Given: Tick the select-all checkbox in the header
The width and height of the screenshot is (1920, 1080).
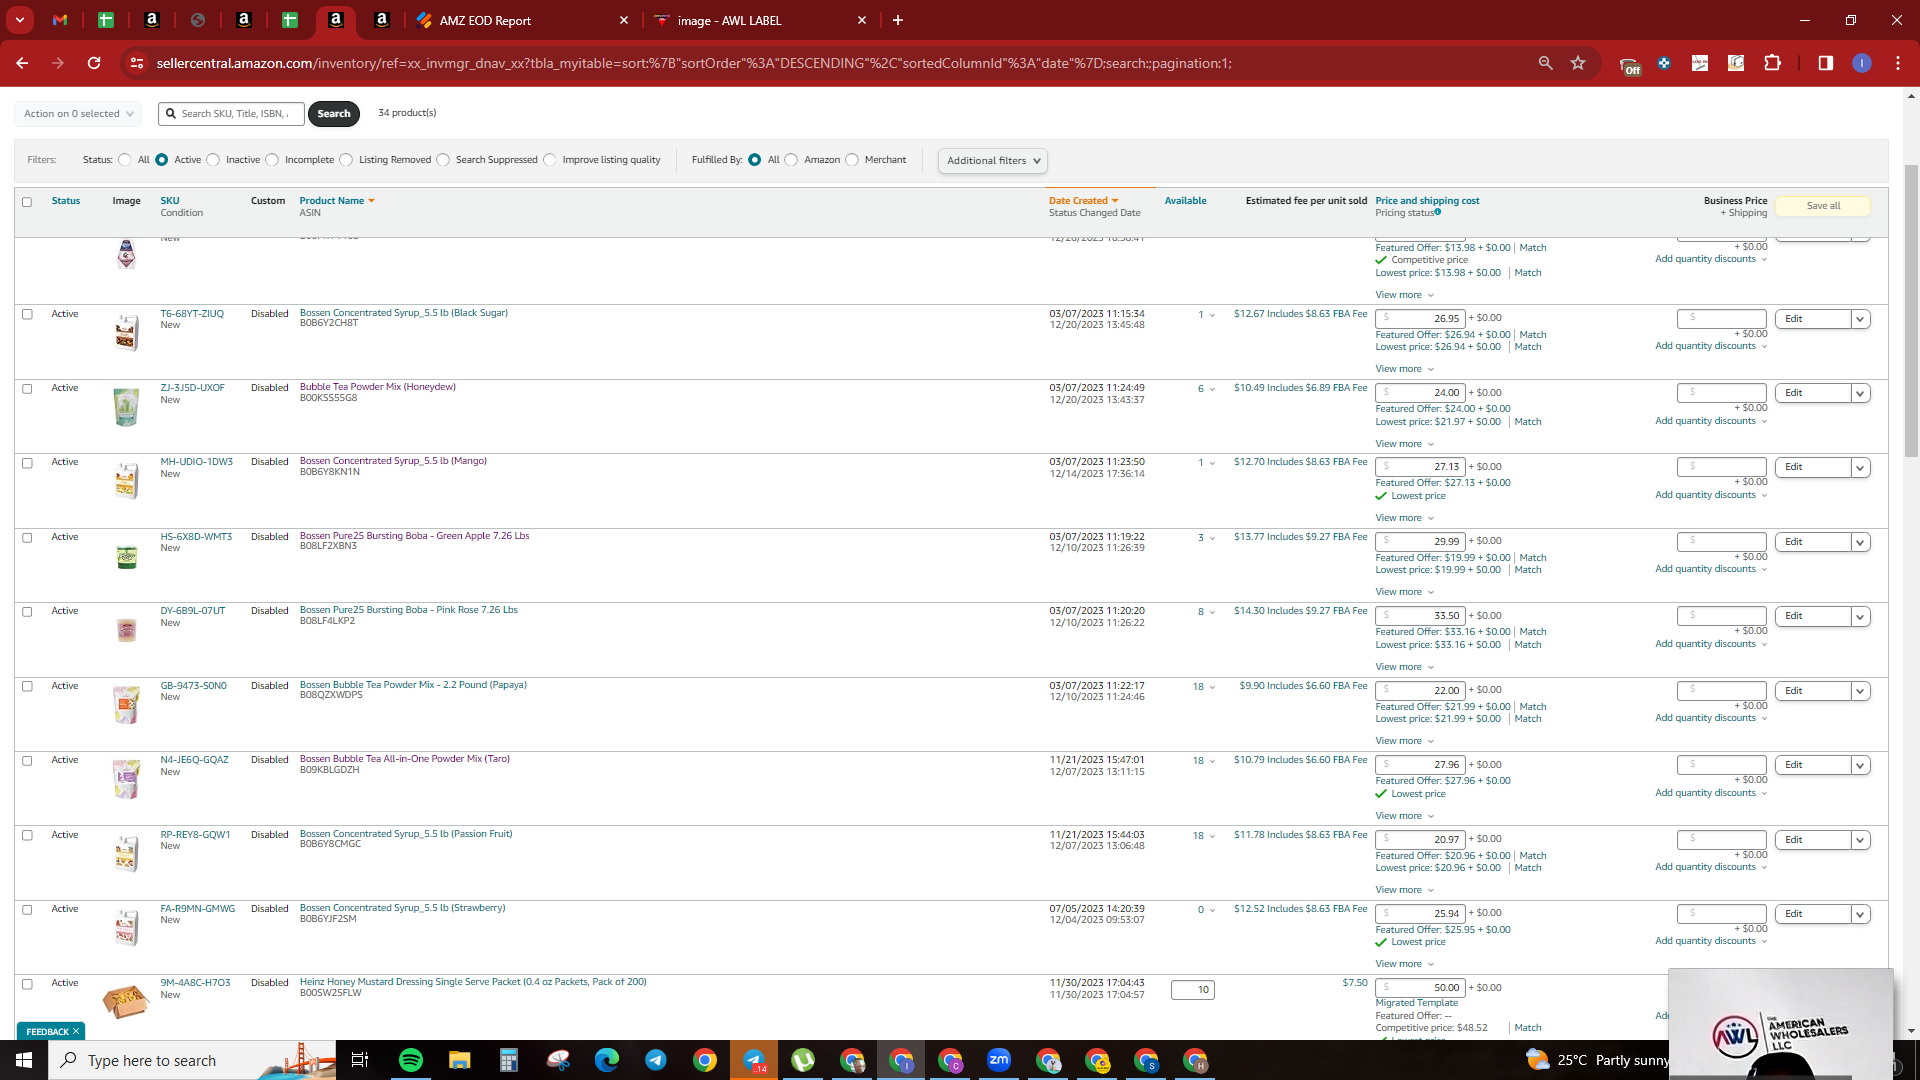Looking at the screenshot, I should click(x=27, y=202).
